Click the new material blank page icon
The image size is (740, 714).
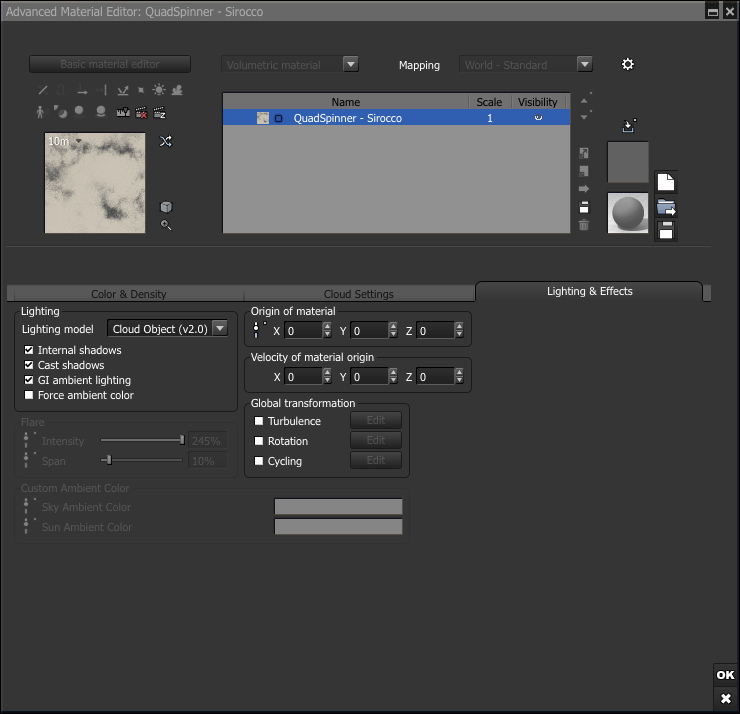666,183
